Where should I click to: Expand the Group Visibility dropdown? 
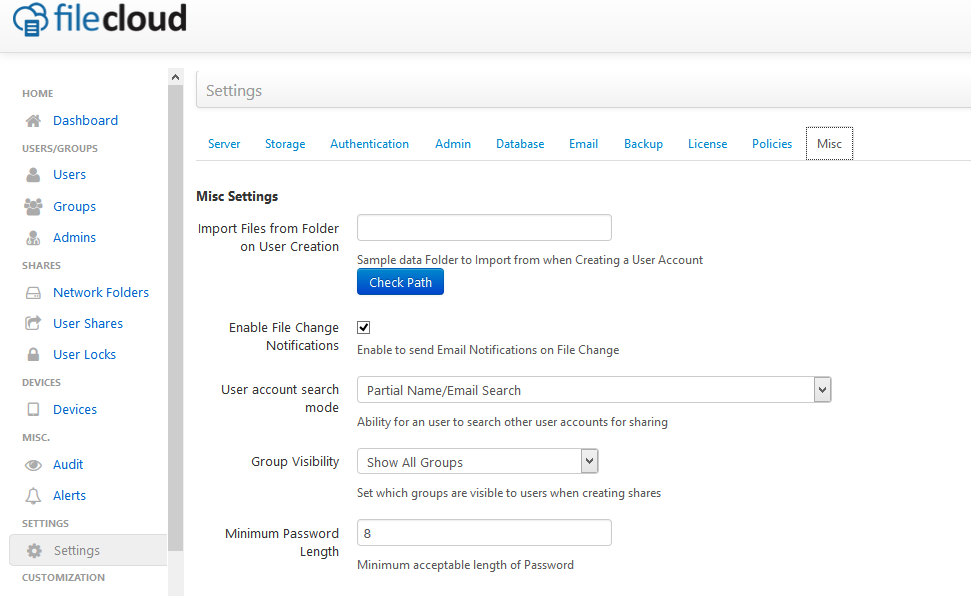pyautogui.click(x=477, y=462)
